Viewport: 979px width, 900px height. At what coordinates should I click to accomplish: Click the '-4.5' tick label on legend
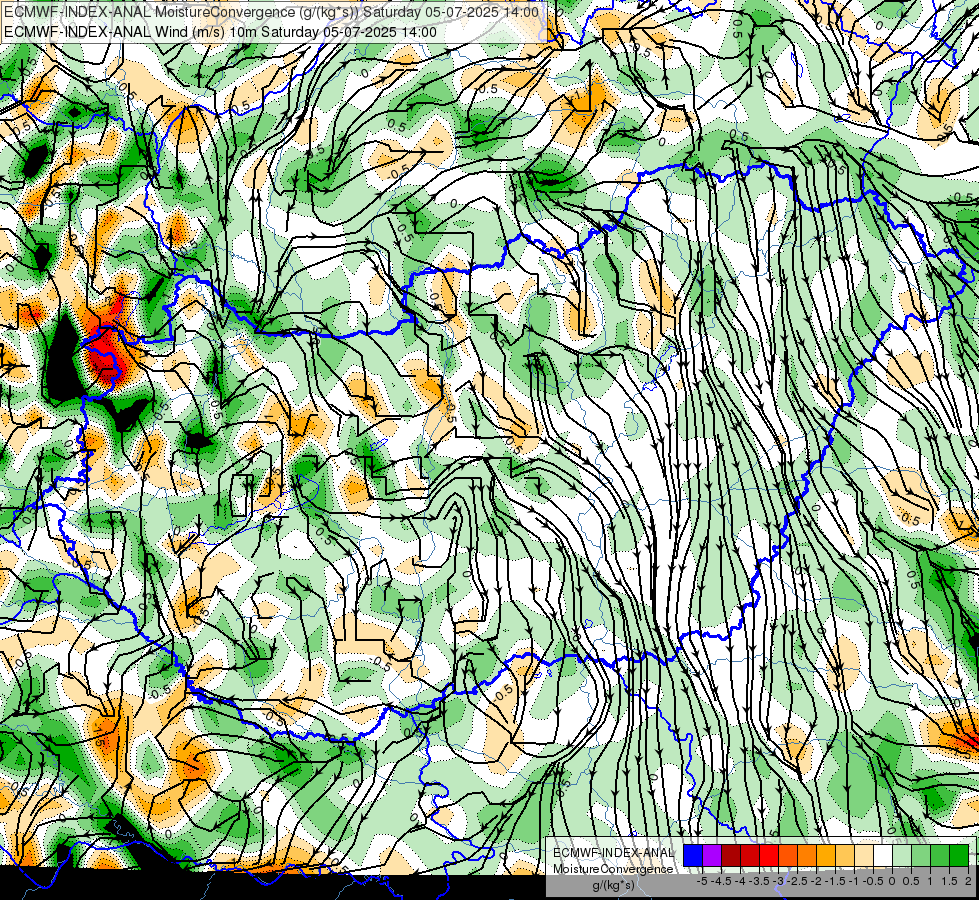coord(723,881)
